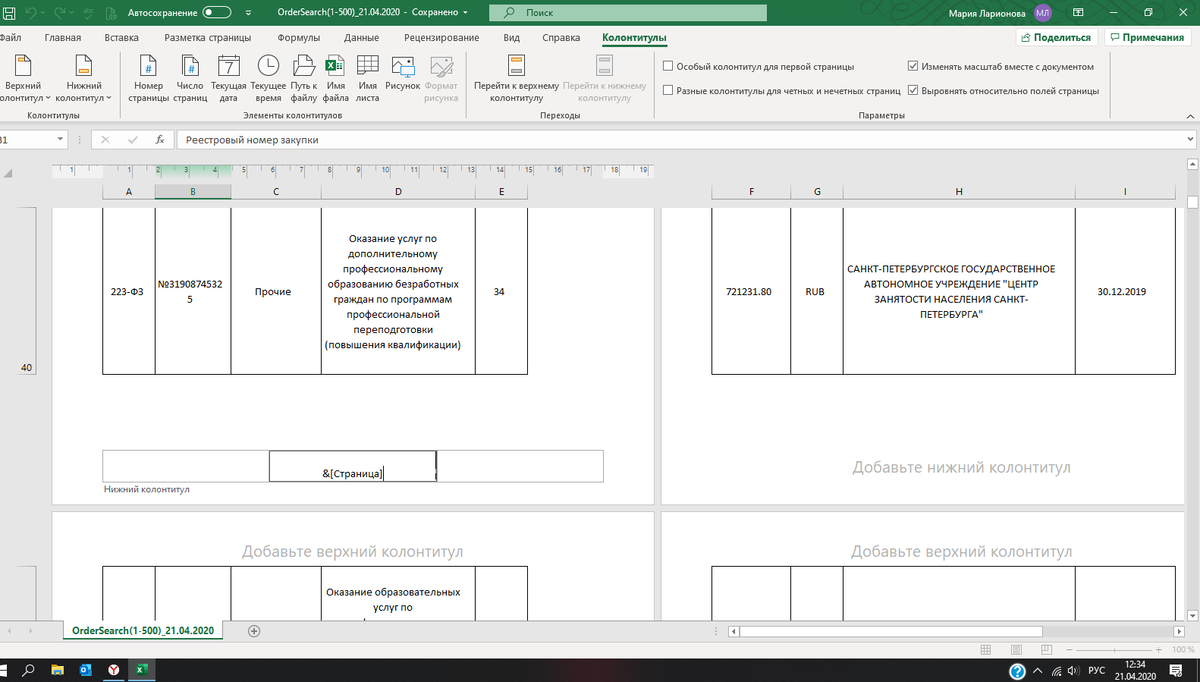Click cell with text 721231.80
Image resolution: width=1200 pixels, height=682 pixels.
coord(751,292)
